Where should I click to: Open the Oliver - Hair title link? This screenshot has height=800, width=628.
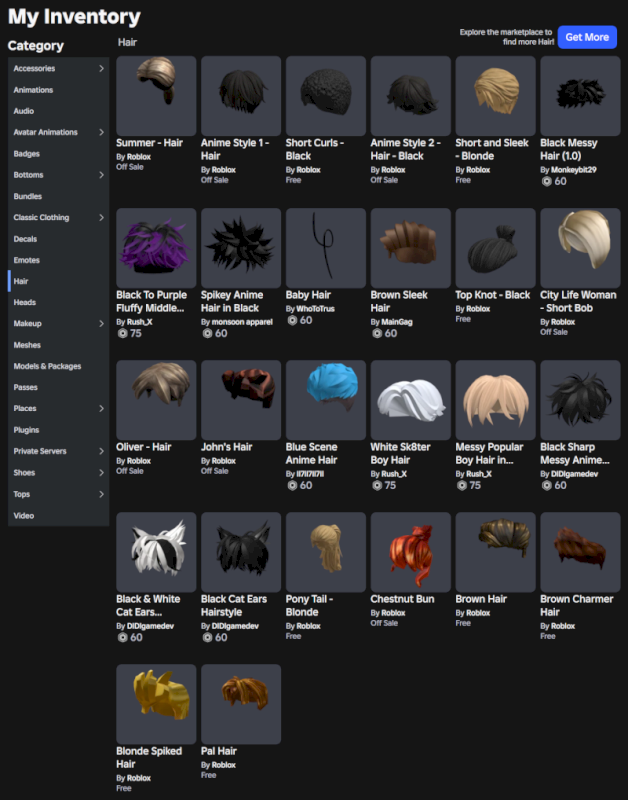(144, 447)
